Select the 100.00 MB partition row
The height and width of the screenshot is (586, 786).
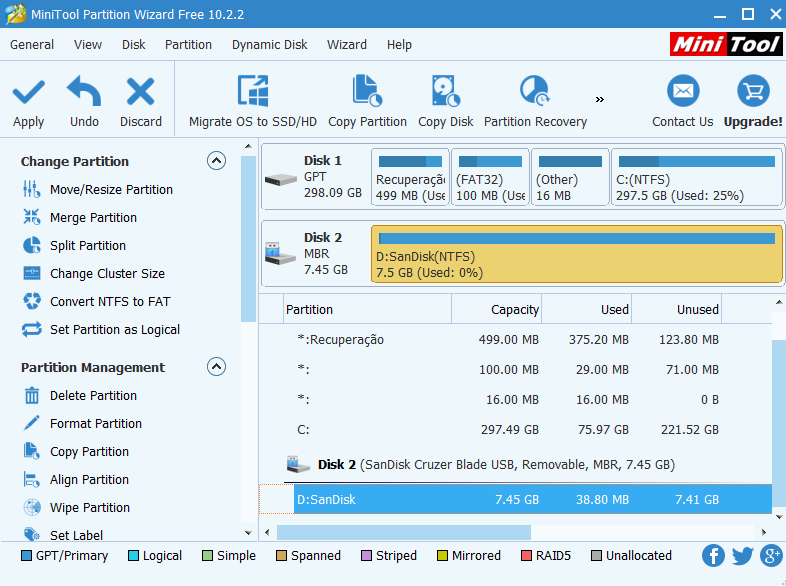click(x=515, y=369)
